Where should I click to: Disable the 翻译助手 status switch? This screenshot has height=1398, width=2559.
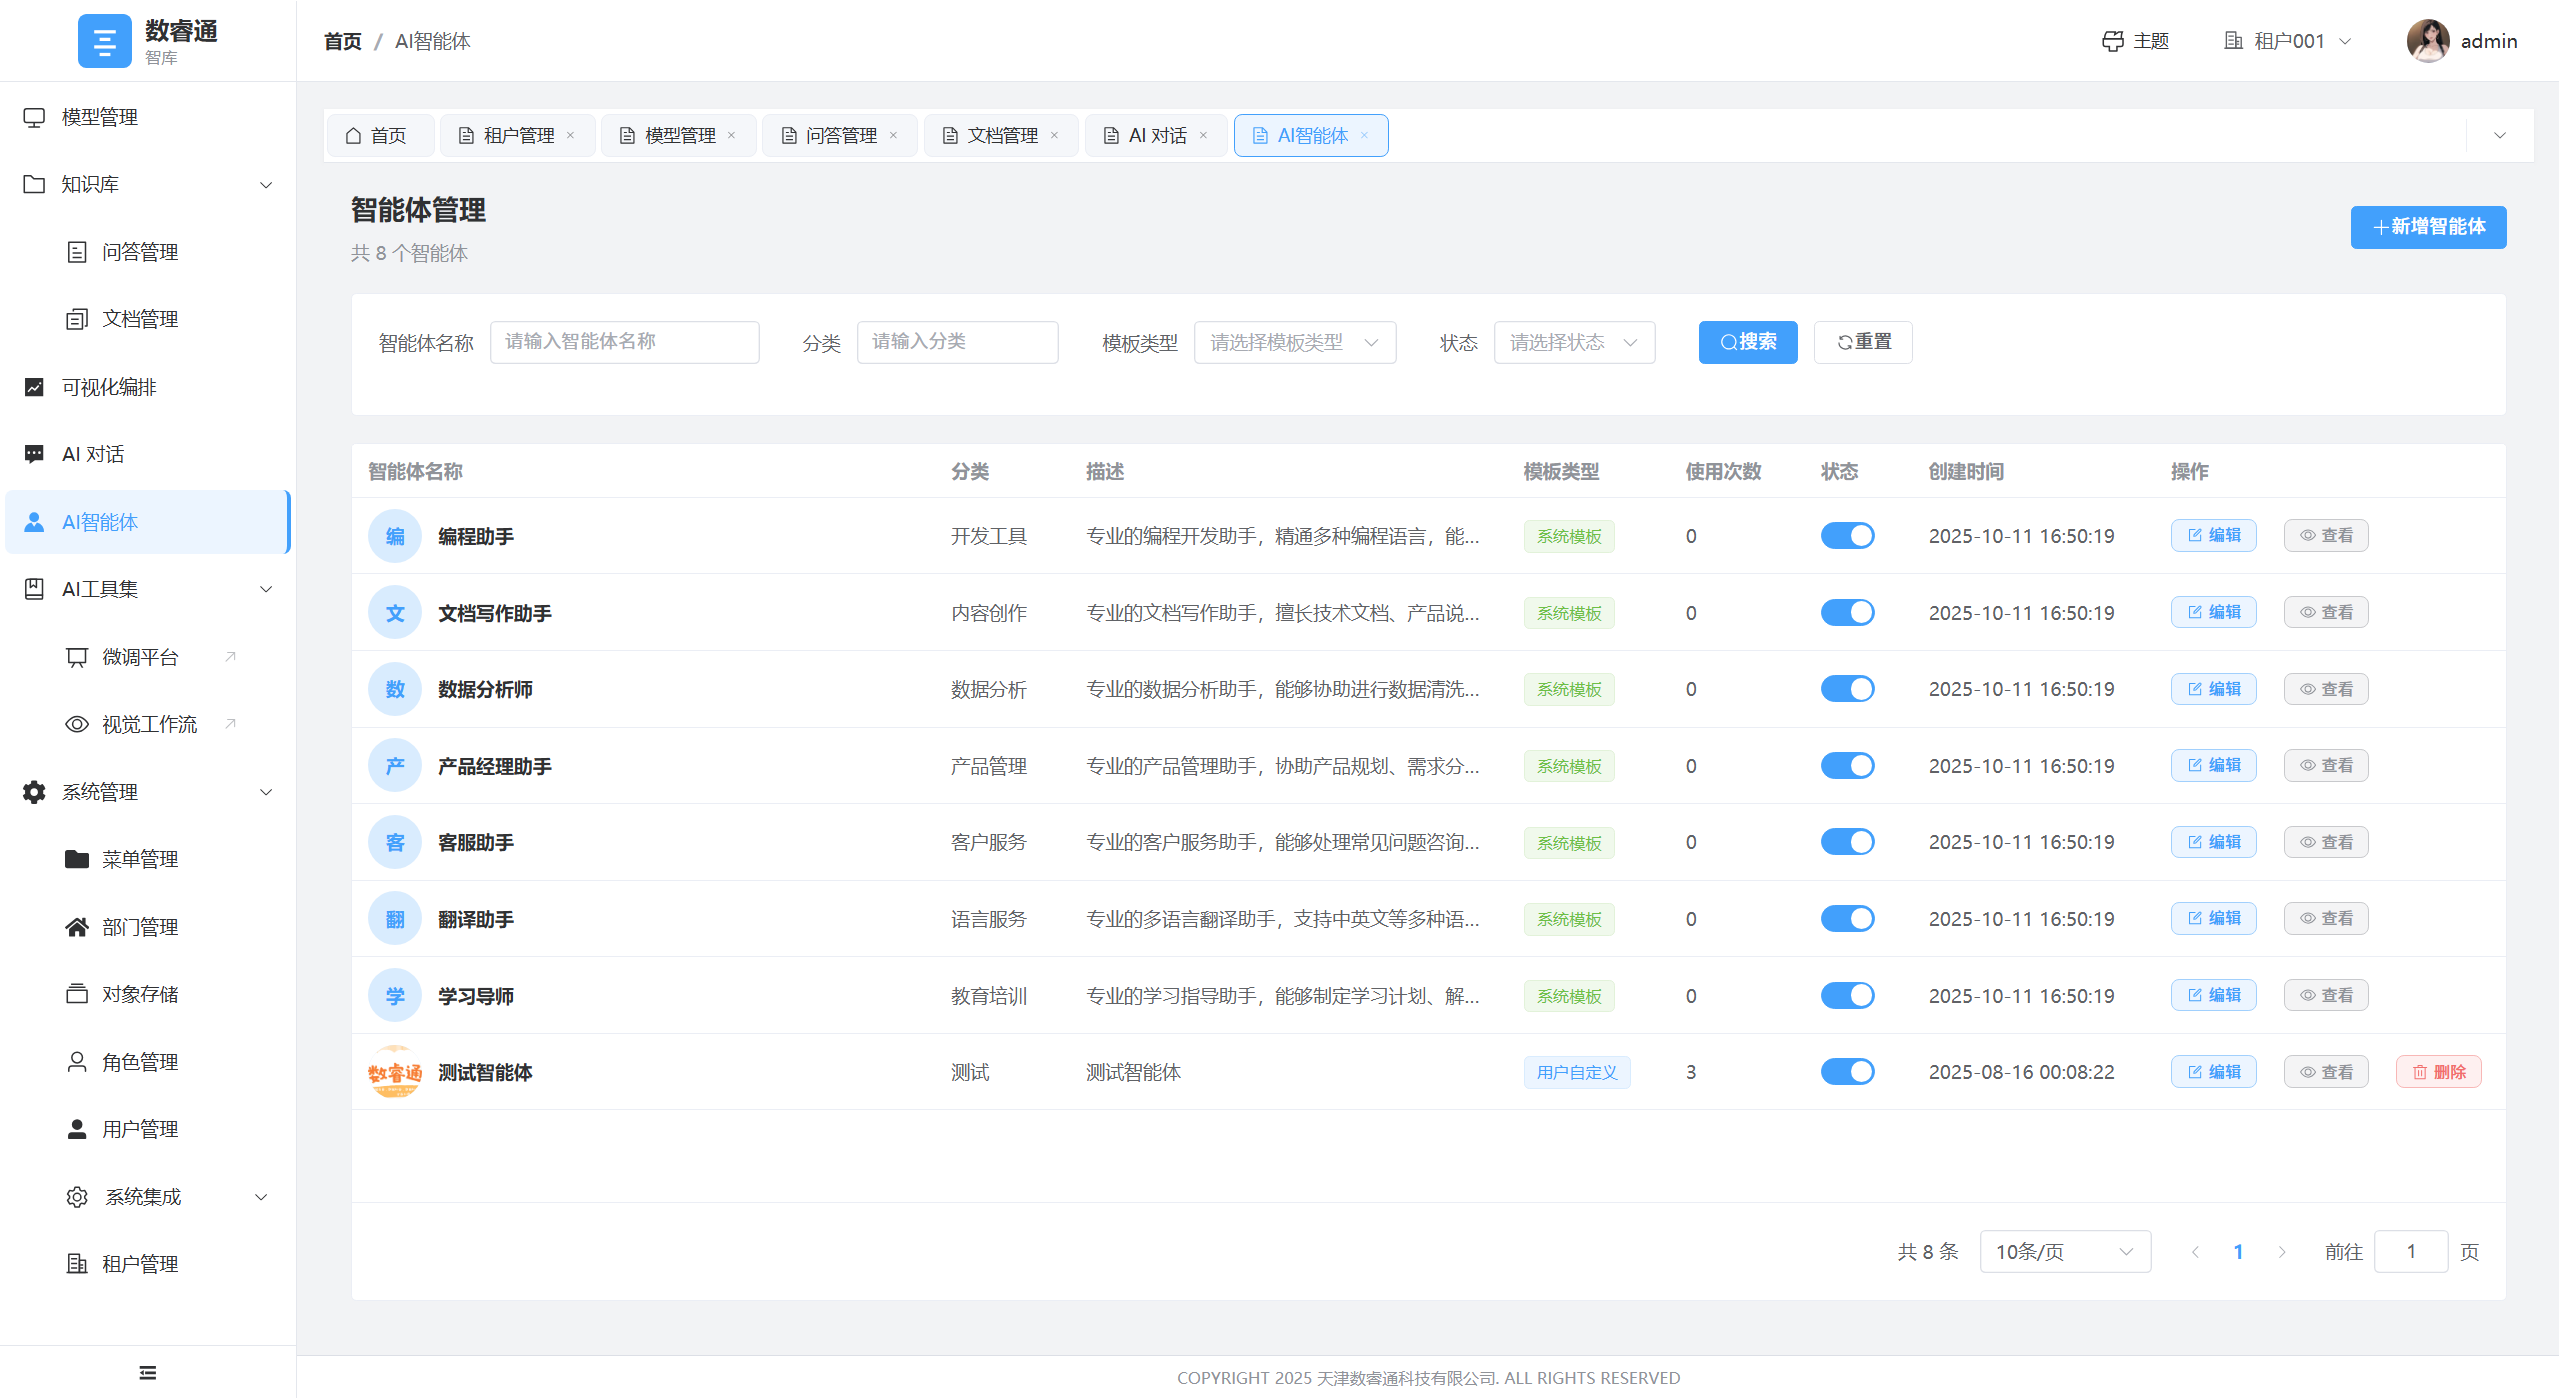pos(1847,919)
